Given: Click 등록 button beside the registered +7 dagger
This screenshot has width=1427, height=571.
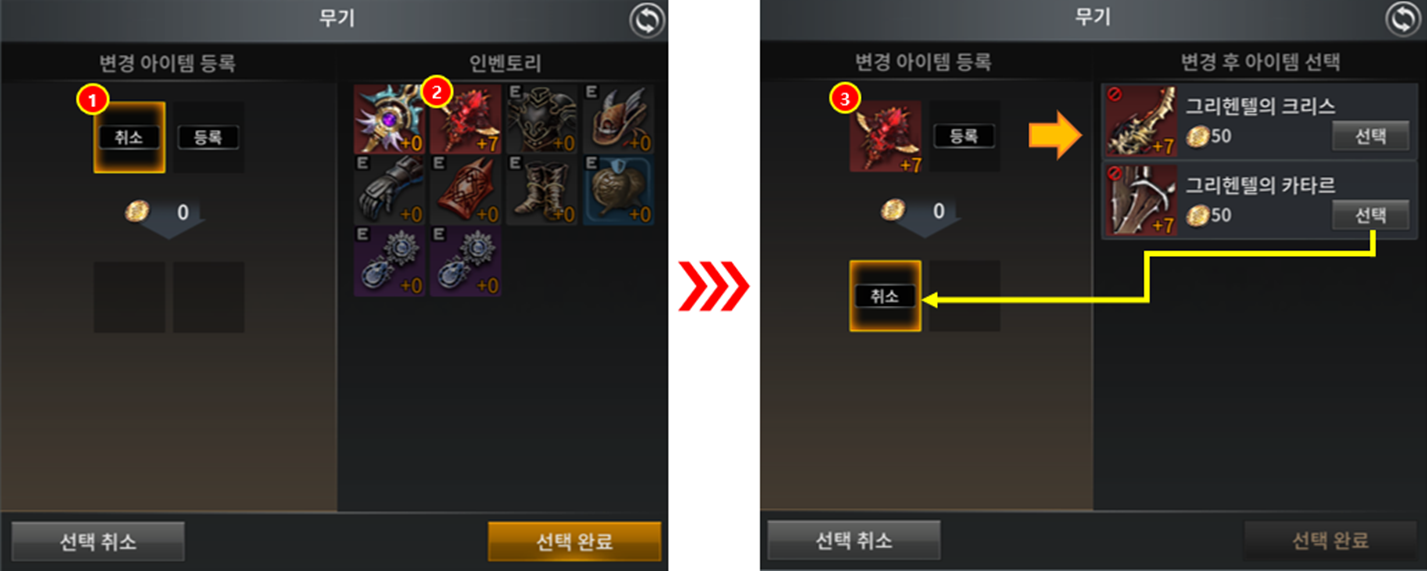Looking at the screenshot, I should [964, 137].
